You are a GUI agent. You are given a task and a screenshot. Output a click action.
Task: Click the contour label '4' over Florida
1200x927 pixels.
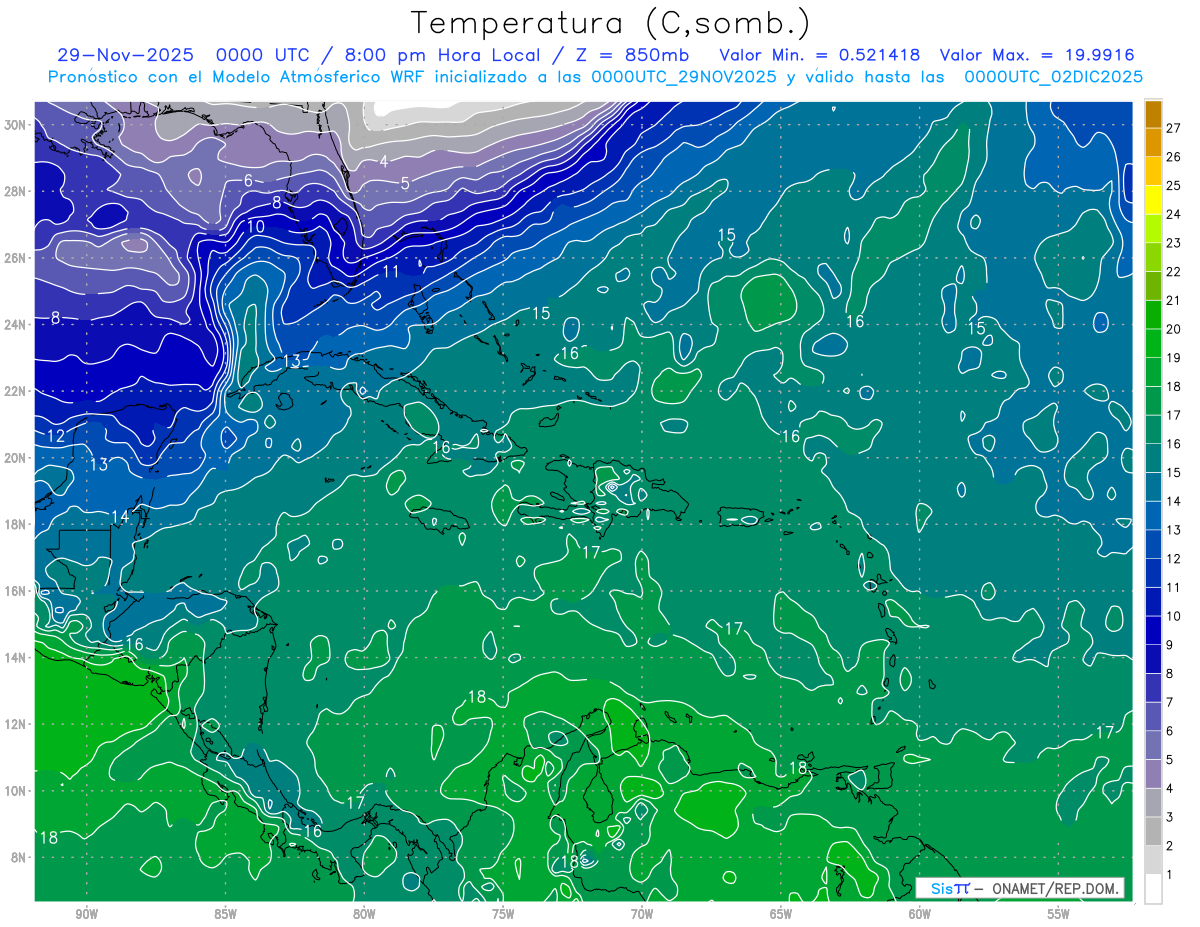(x=383, y=162)
